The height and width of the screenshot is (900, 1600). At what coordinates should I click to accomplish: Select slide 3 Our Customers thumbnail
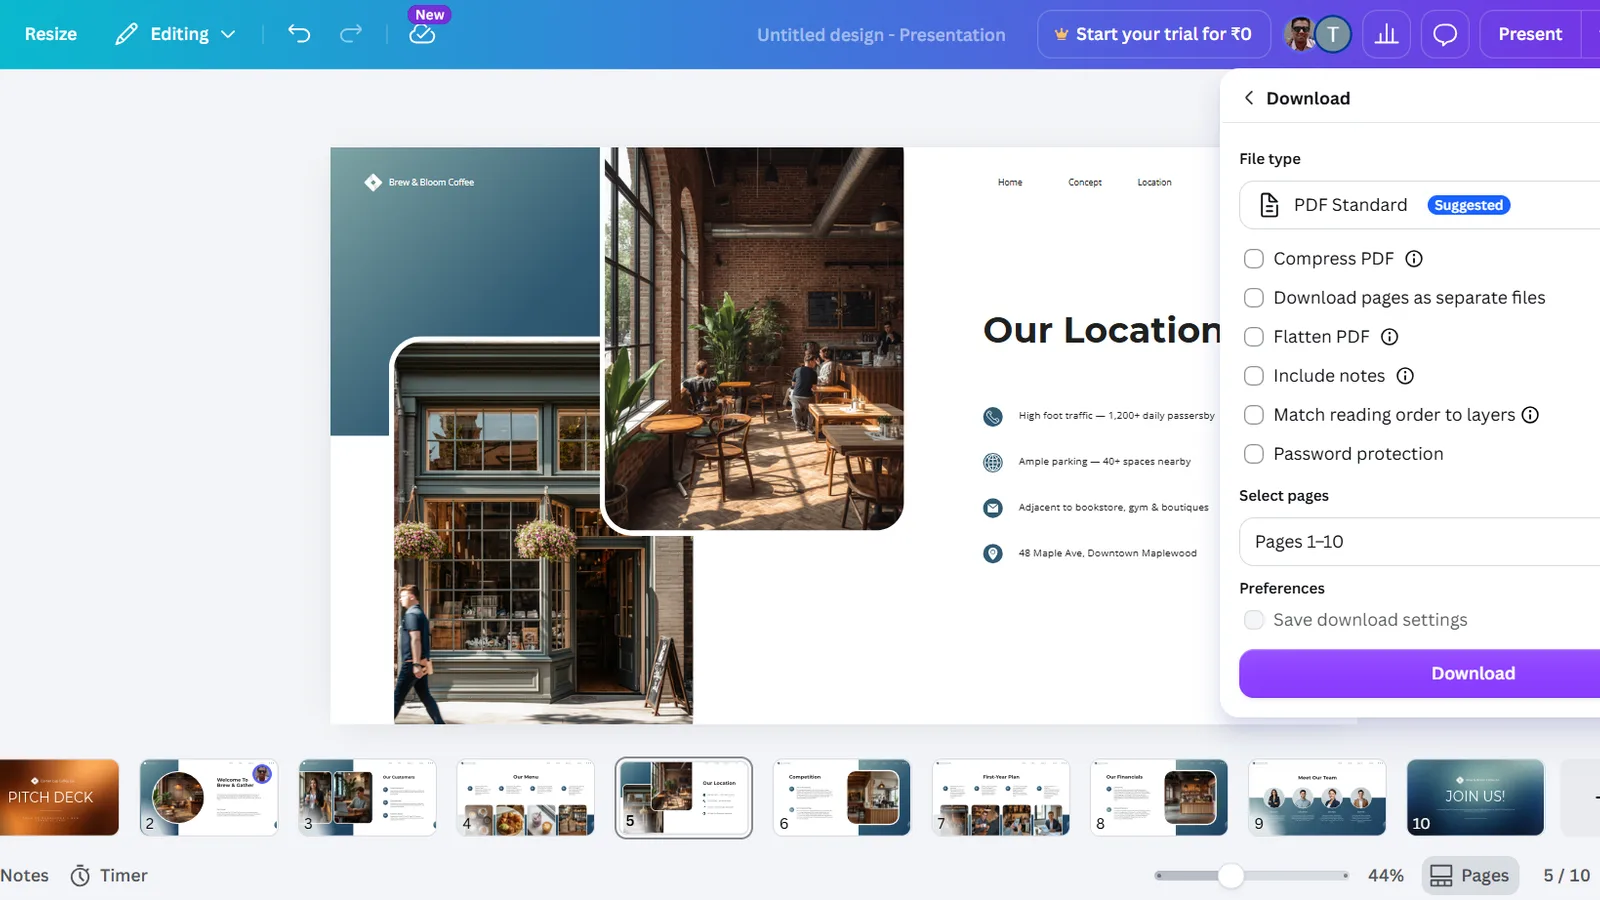[367, 797]
